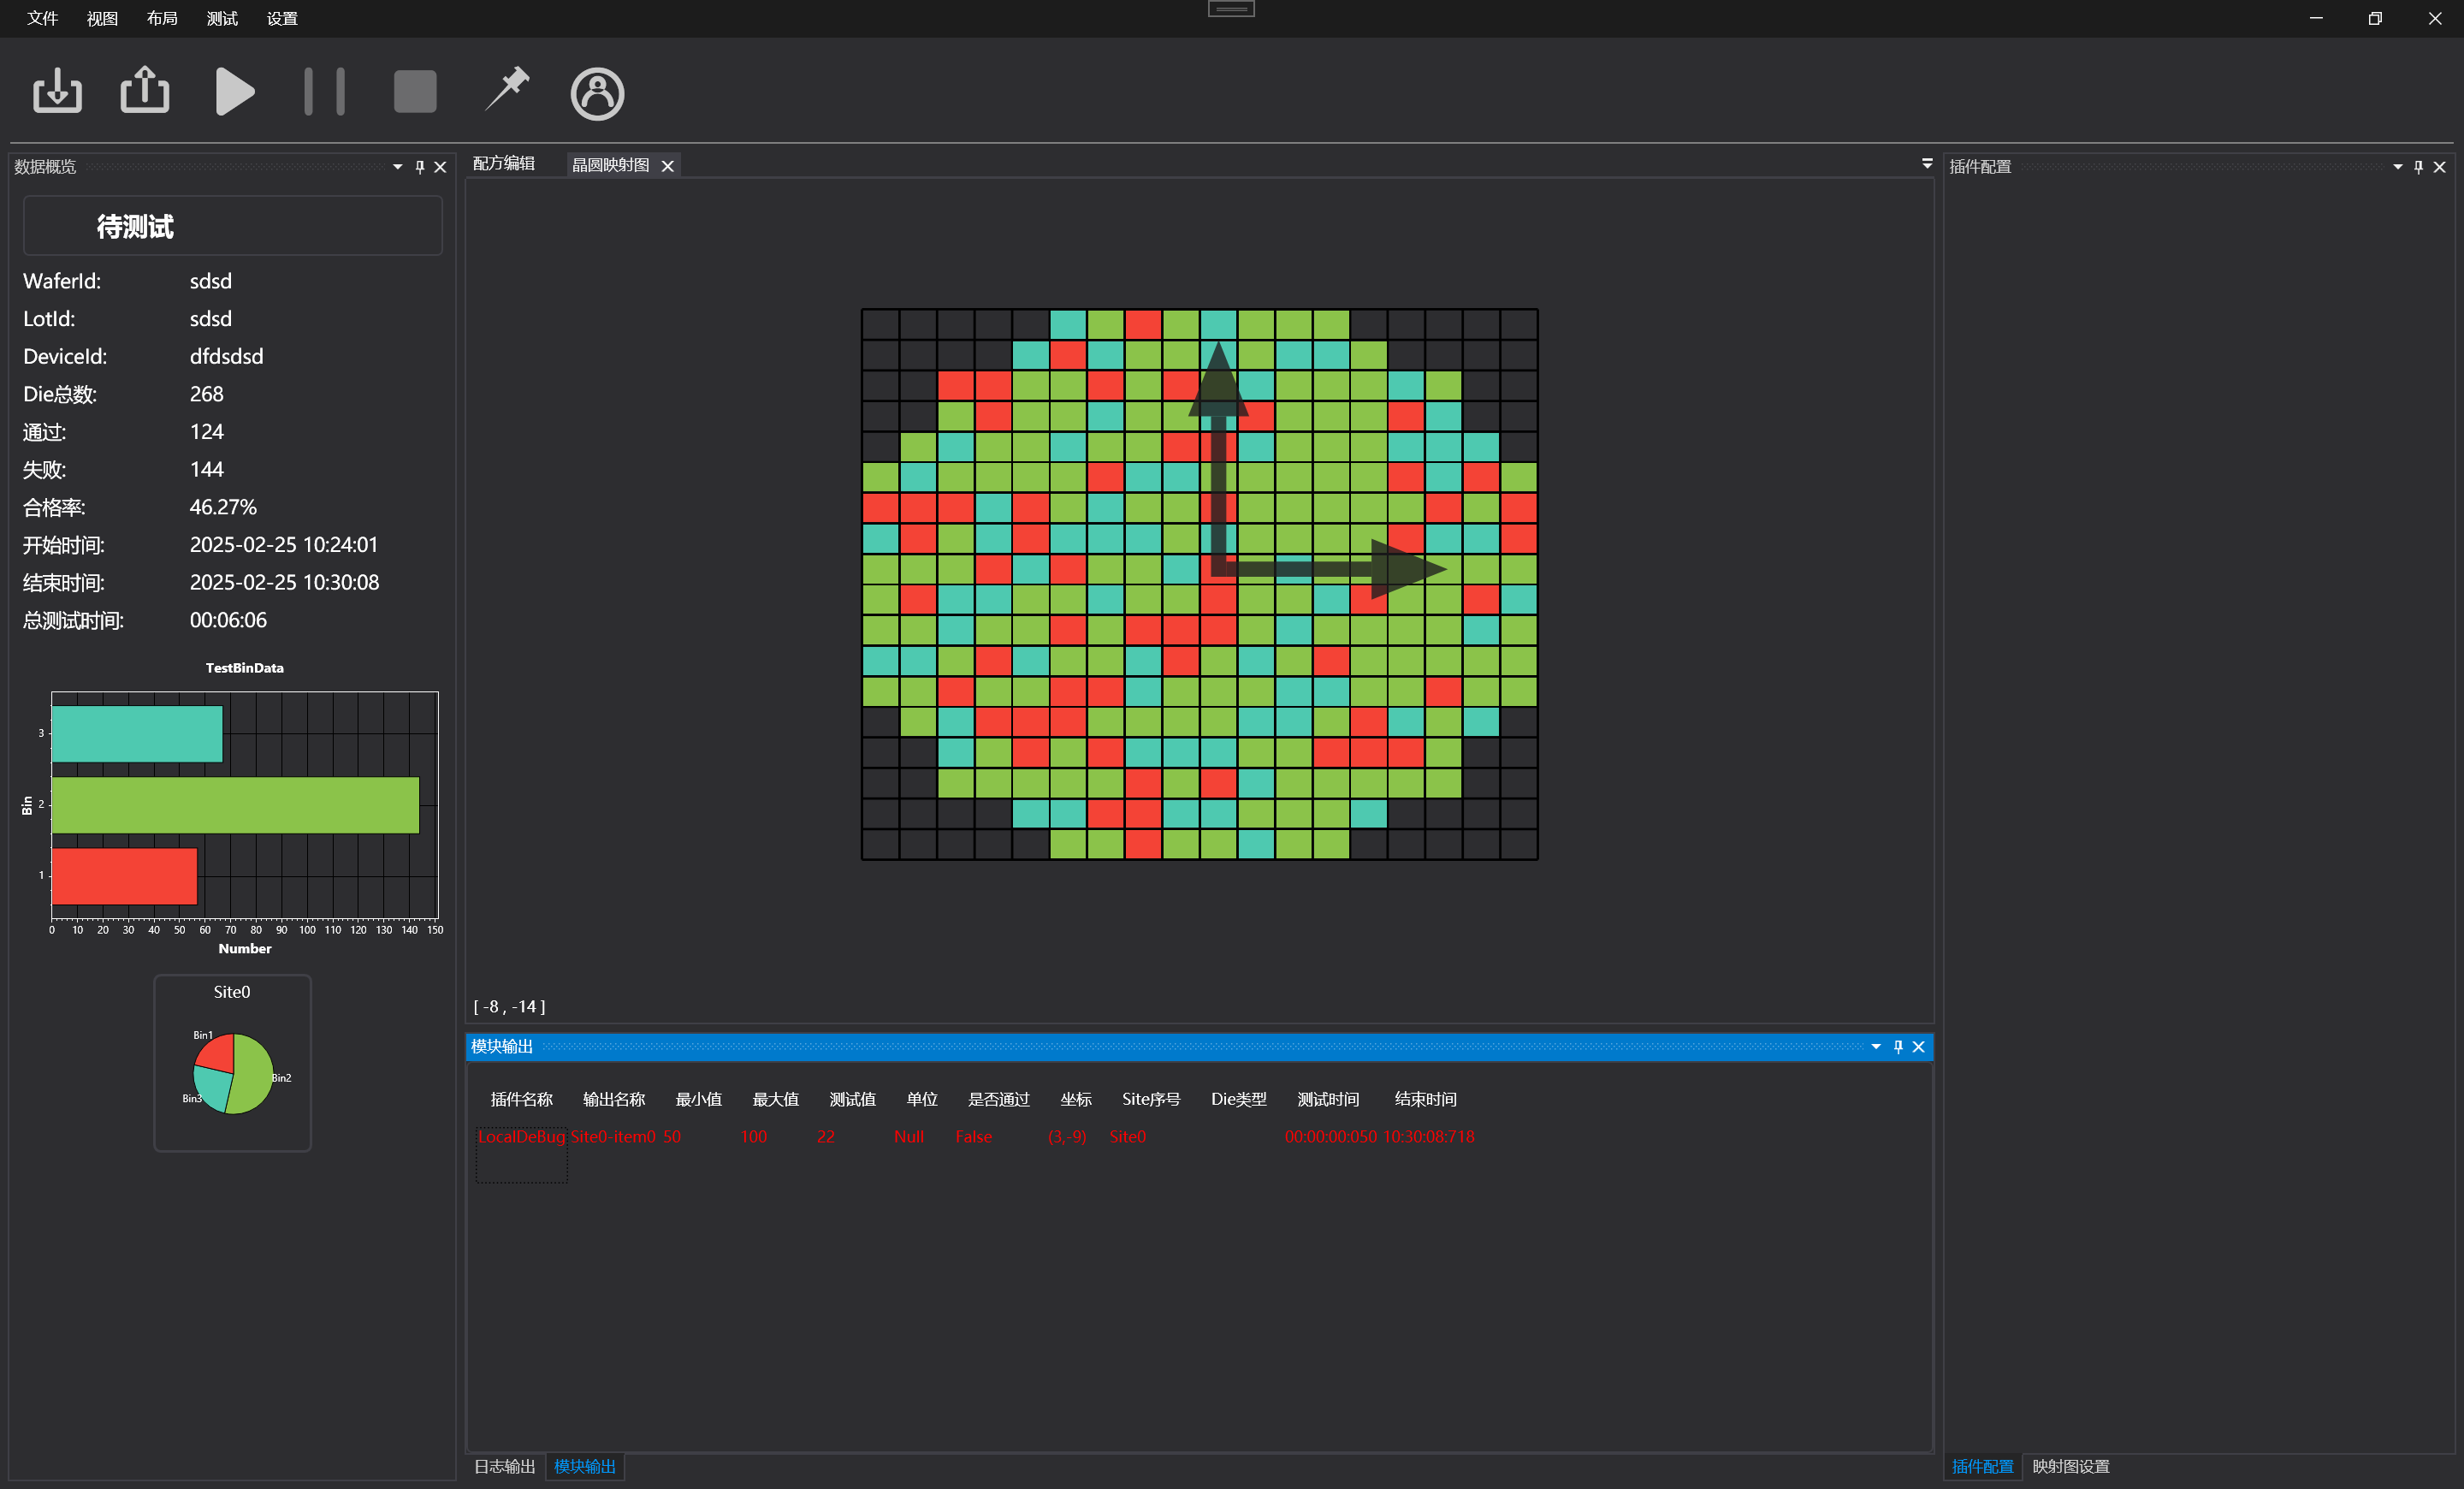Click the pin tool icon in toolbar
The height and width of the screenshot is (1489, 2464).
(x=507, y=90)
